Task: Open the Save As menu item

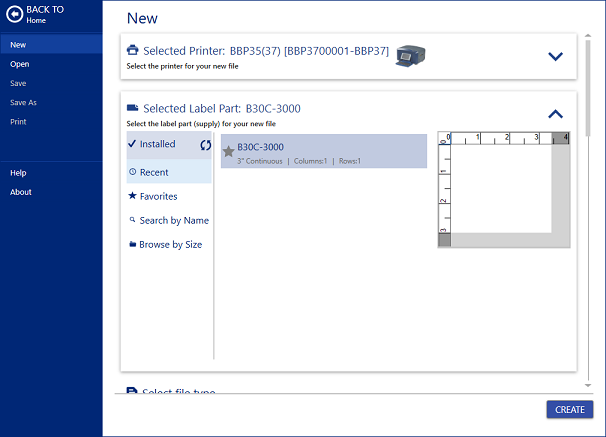Action: pyautogui.click(x=24, y=102)
